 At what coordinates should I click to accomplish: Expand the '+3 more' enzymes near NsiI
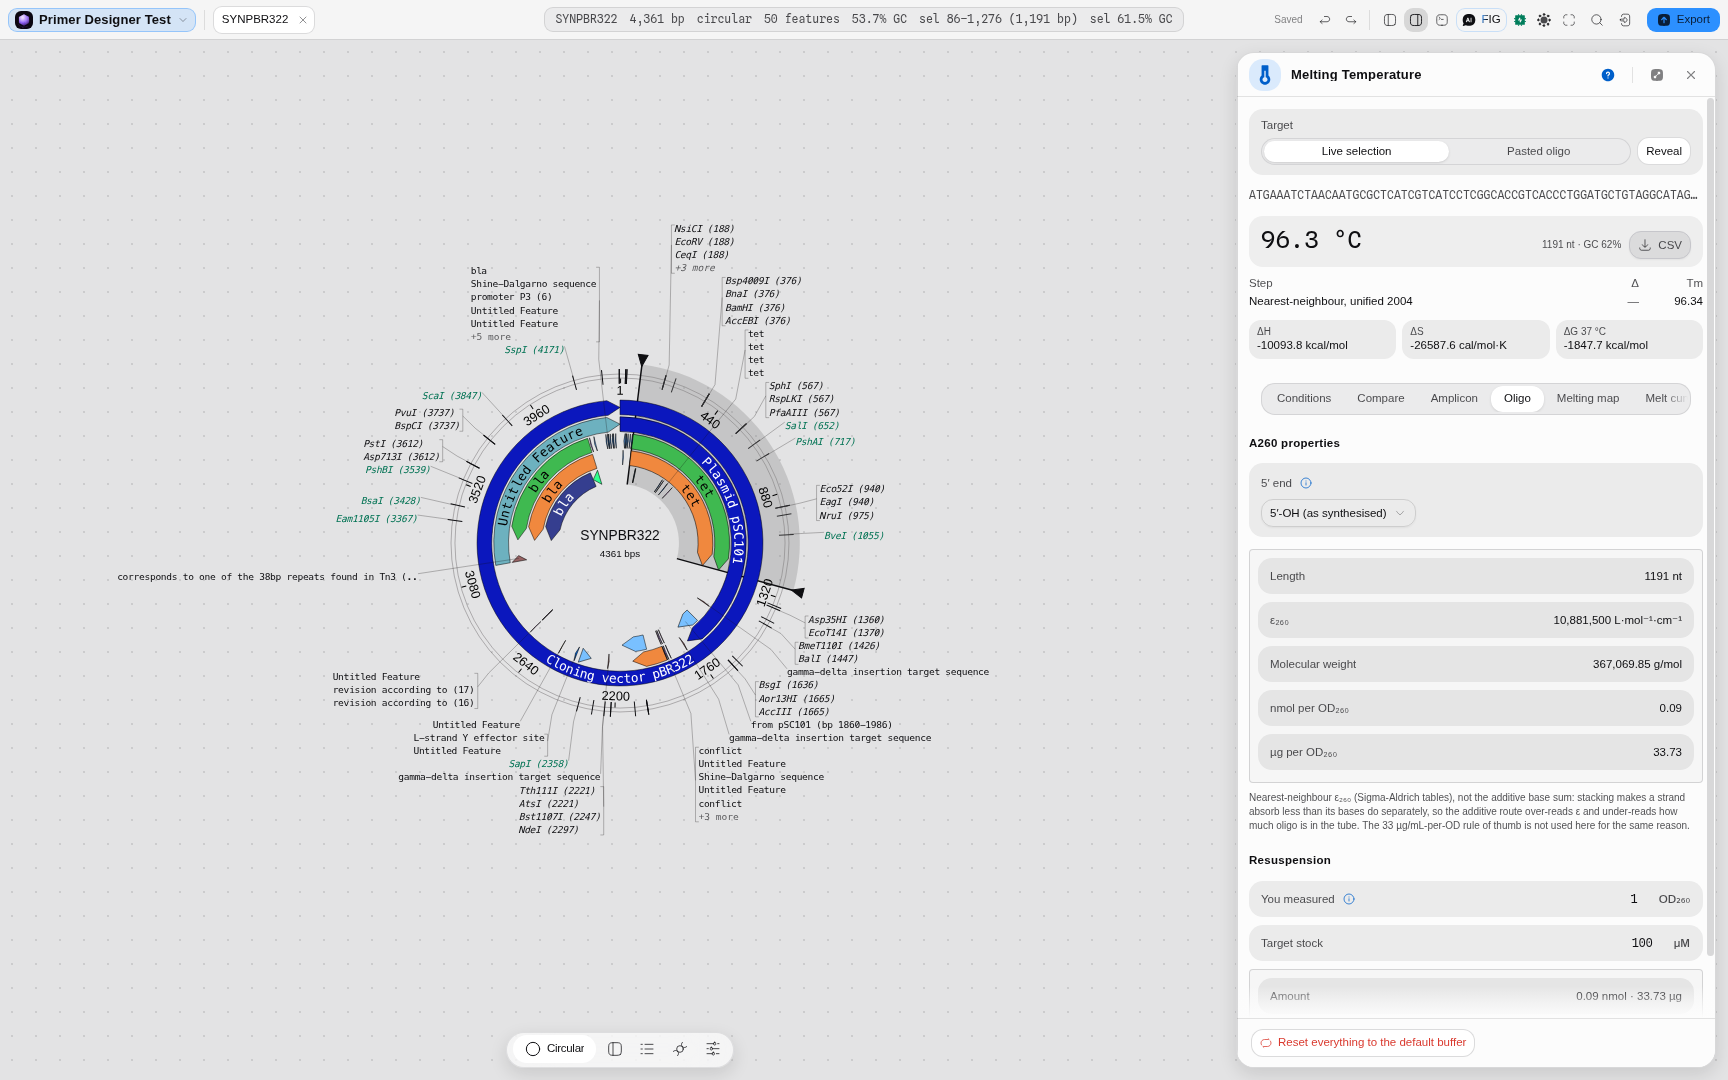click(695, 268)
